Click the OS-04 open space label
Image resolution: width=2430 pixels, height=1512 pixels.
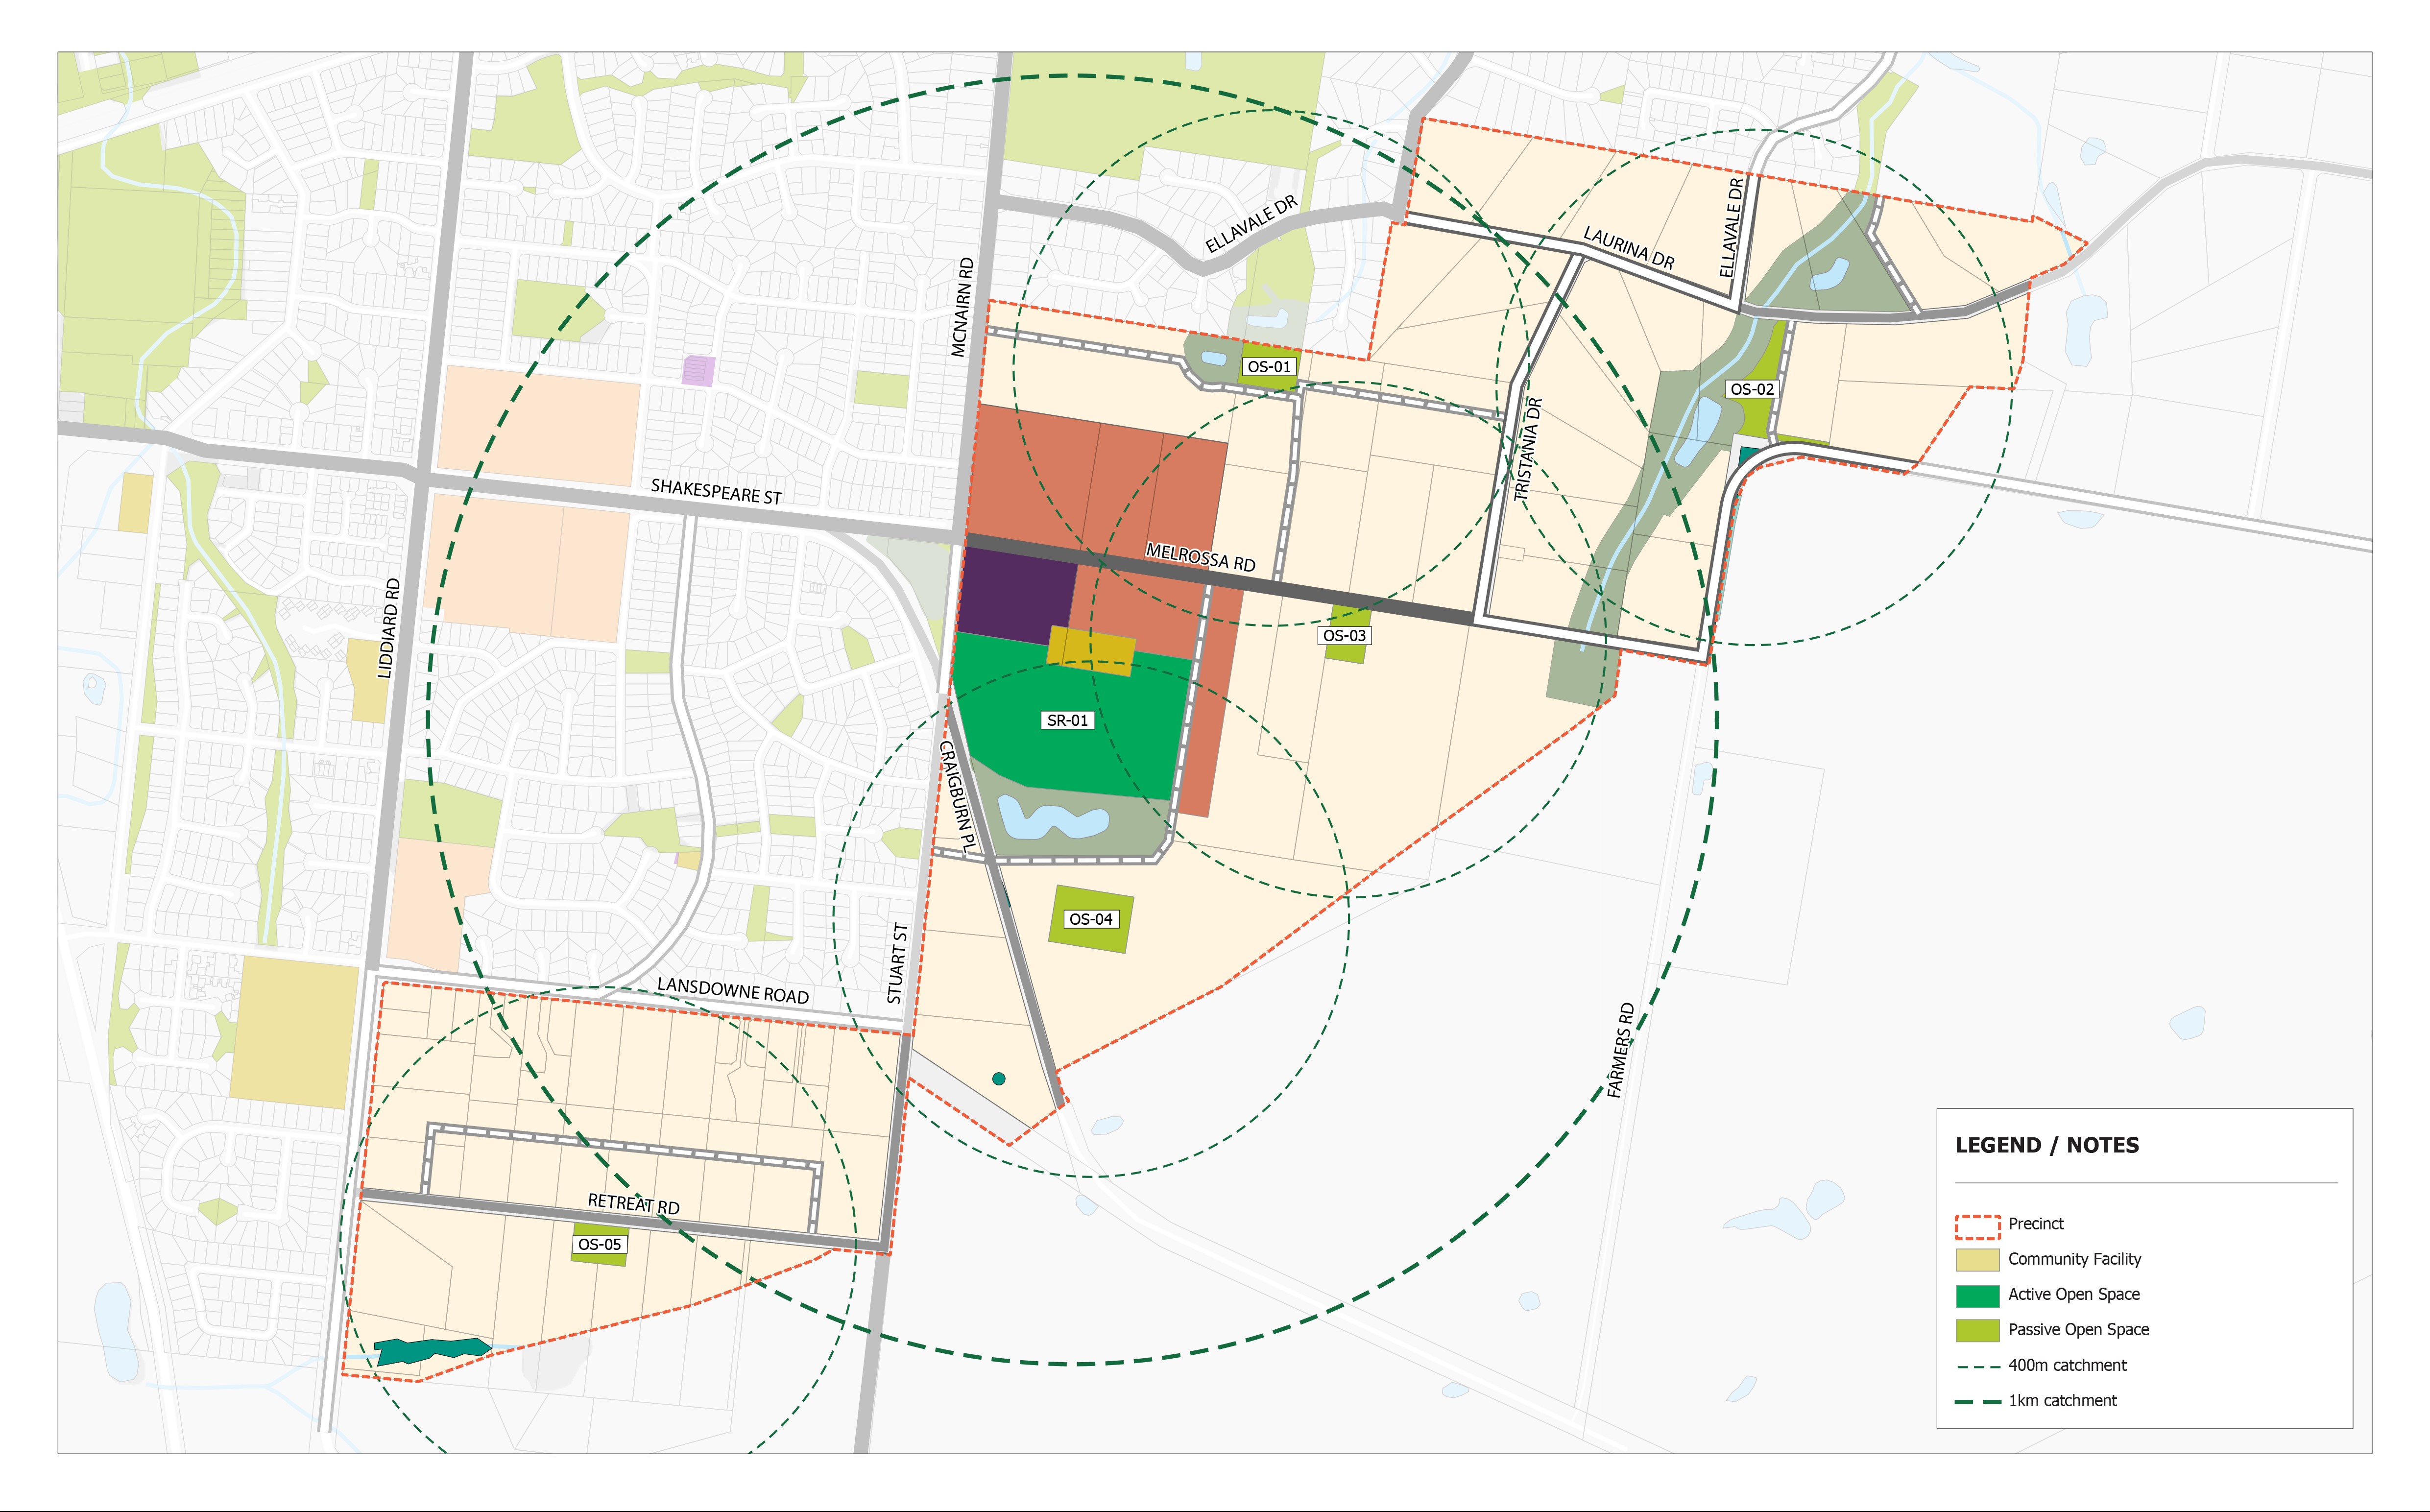pyautogui.click(x=1090, y=919)
